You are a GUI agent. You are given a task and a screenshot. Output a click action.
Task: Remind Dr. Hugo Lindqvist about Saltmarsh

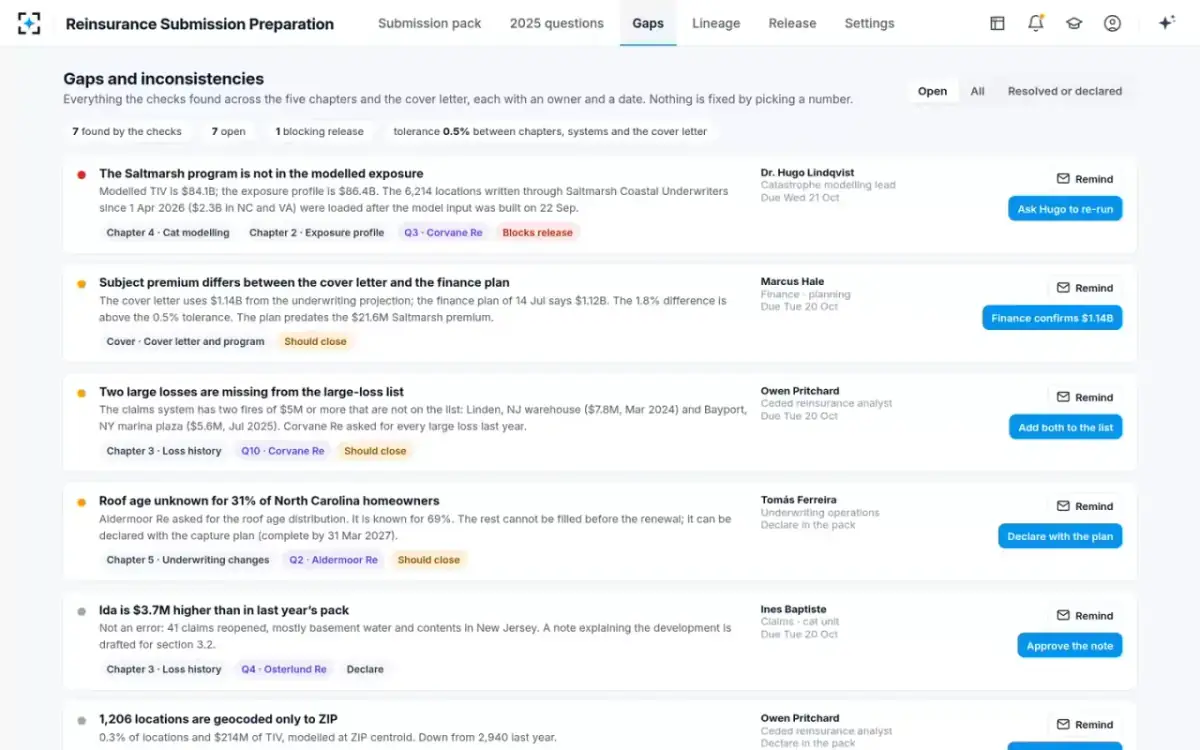pos(1085,179)
